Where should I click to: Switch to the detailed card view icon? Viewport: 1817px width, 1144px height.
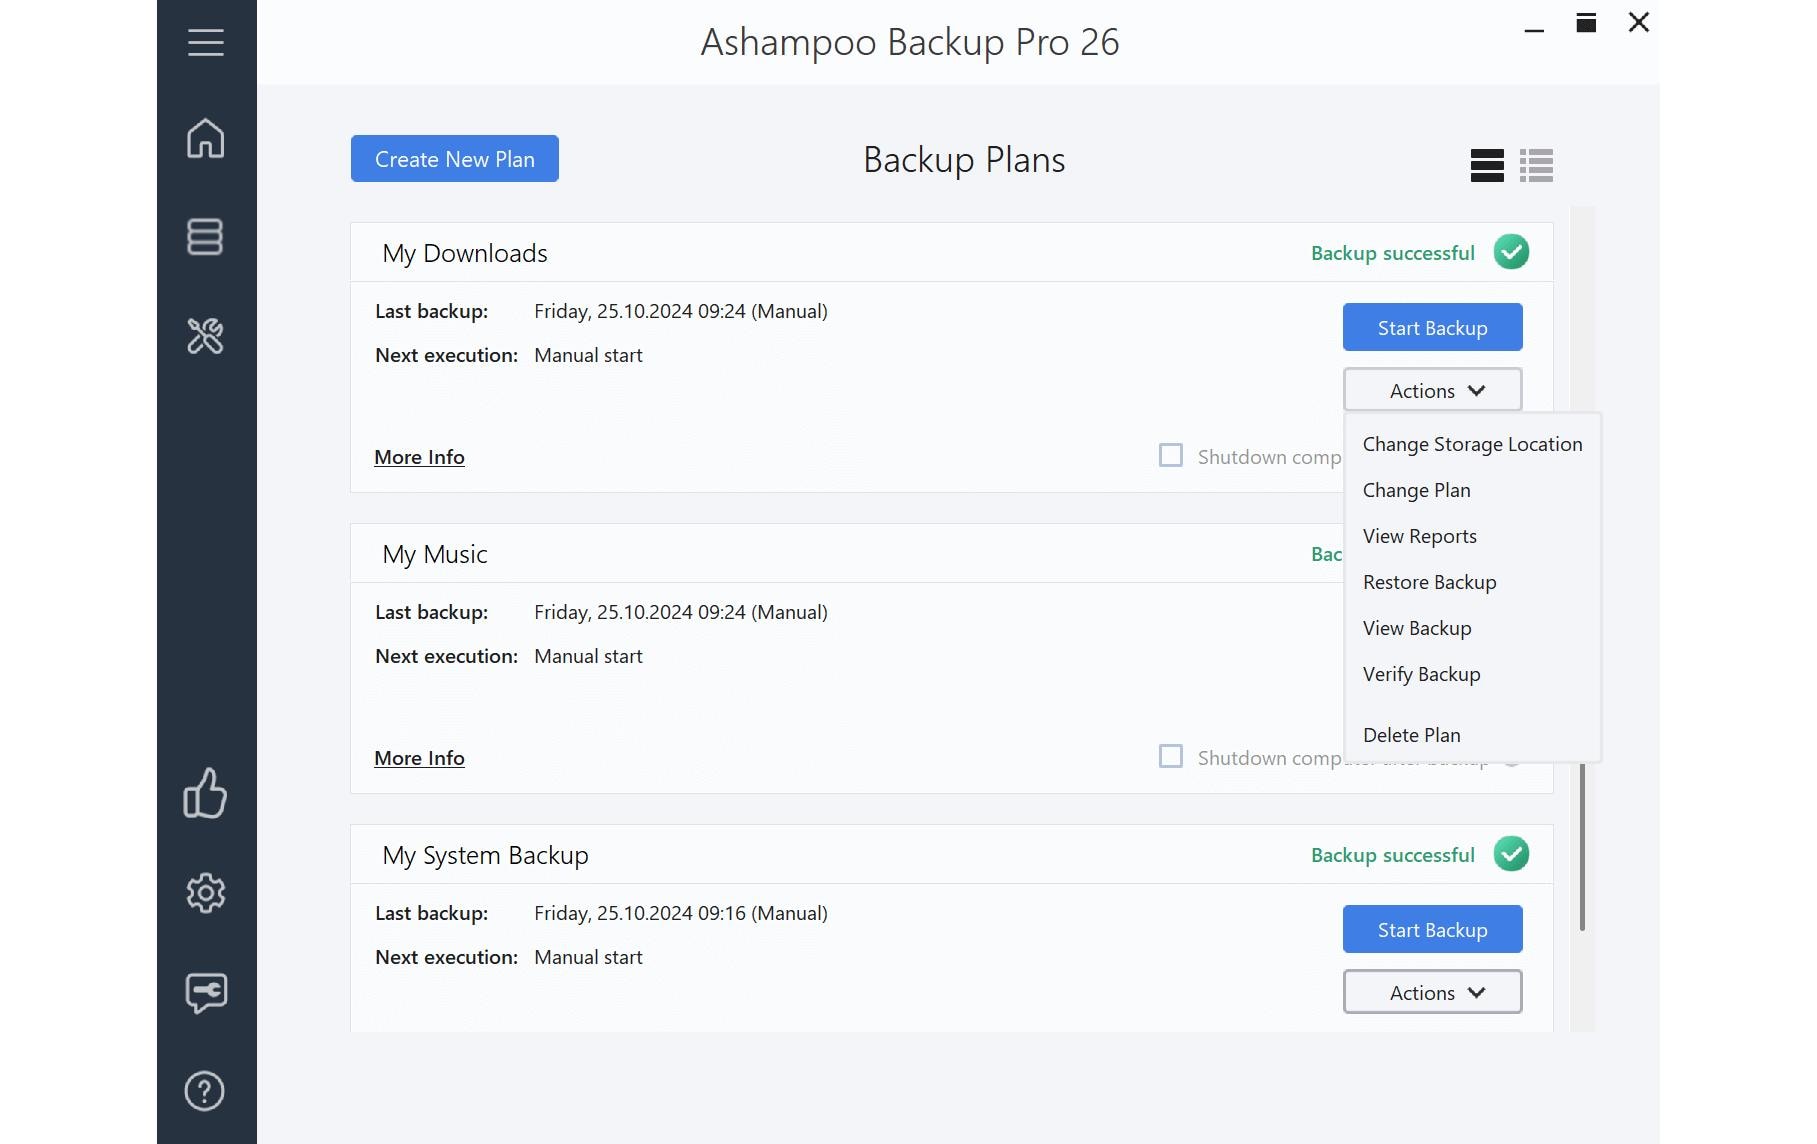(1486, 165)
